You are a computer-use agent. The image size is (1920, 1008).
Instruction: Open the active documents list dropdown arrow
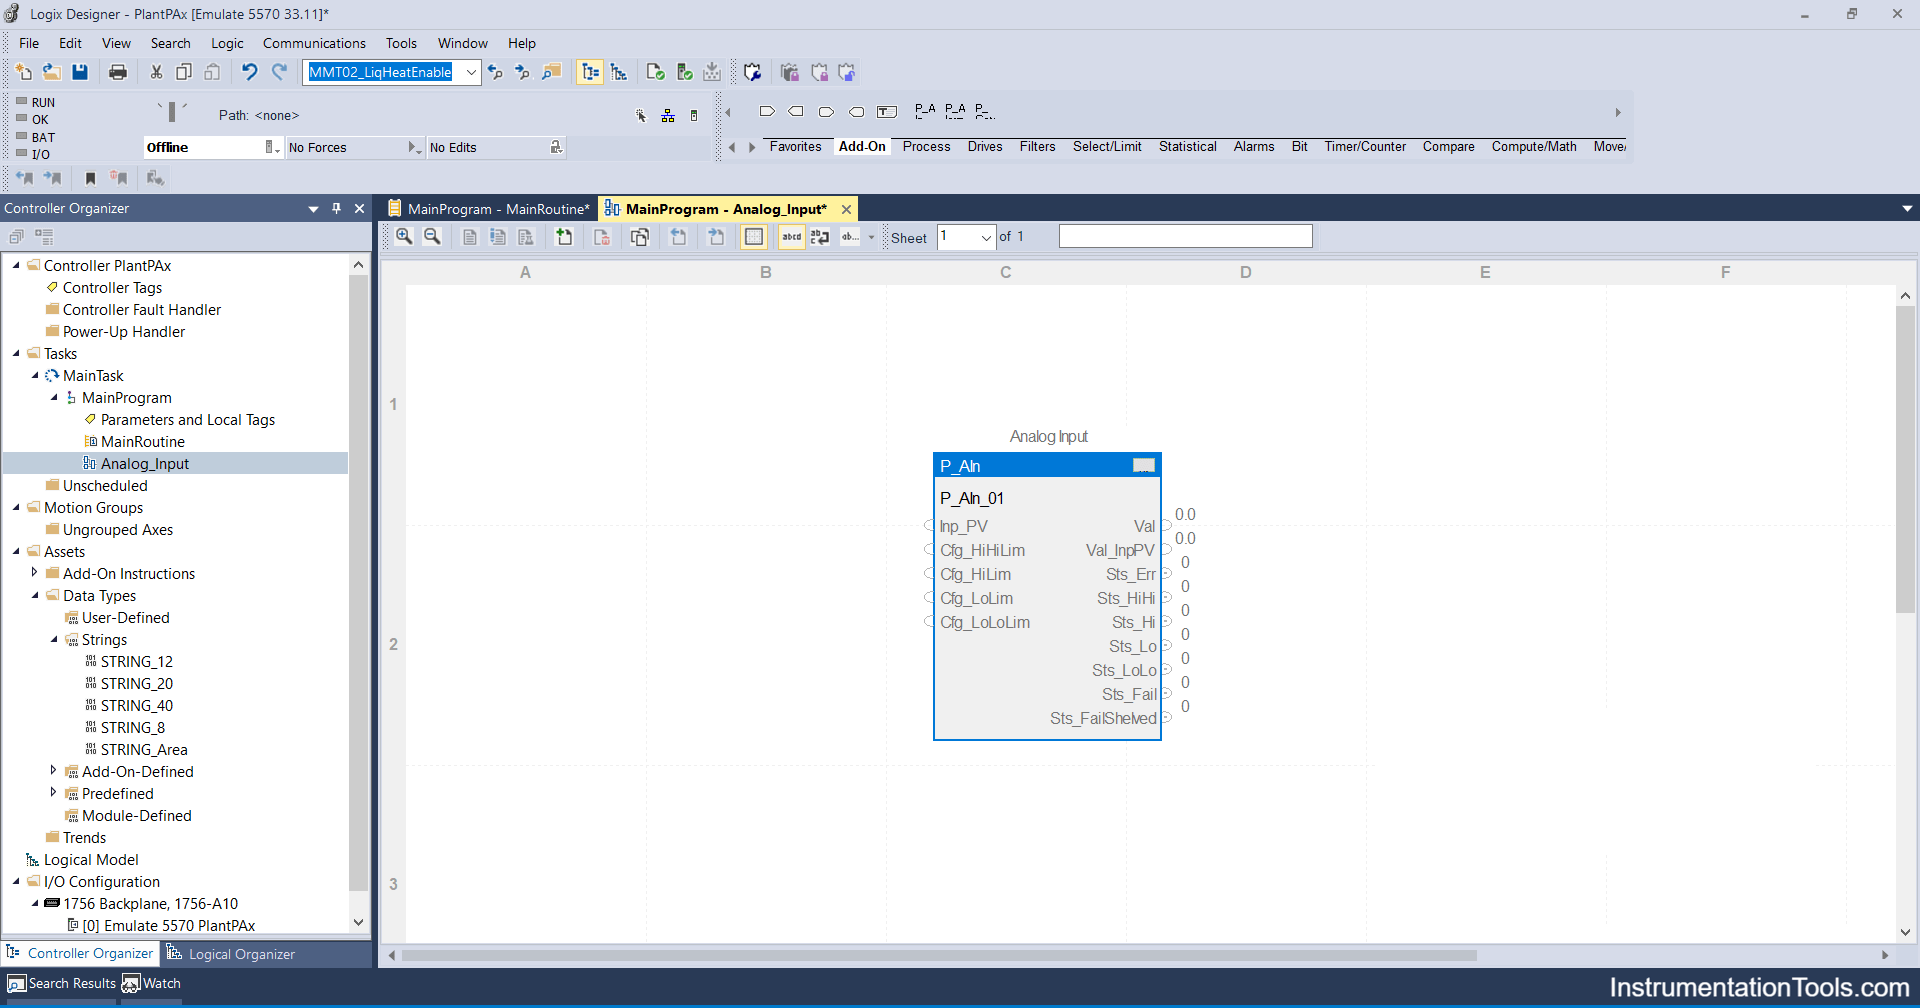click(1907, 208)
